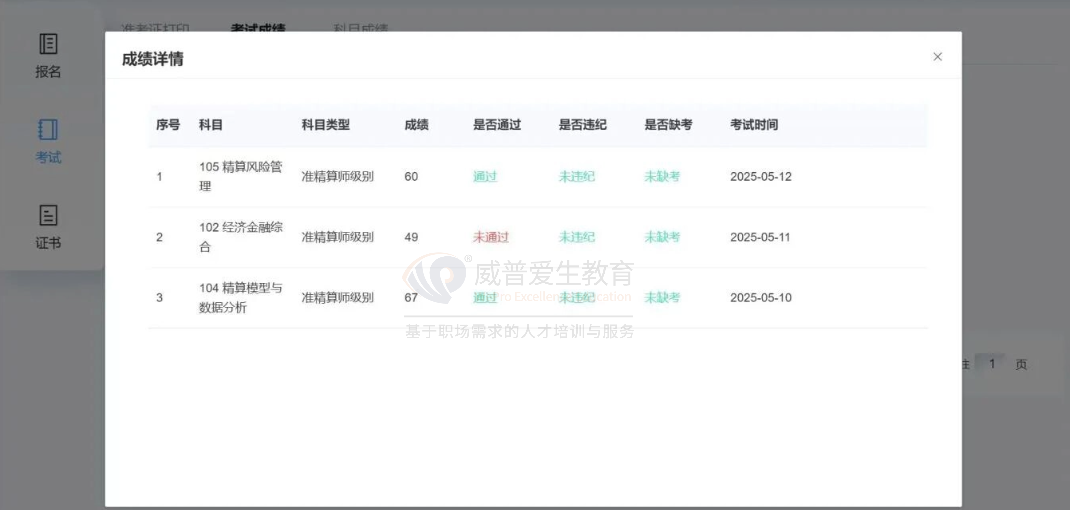This screenshot has height=510, width=1070.
Task: Click the 未违纪 status in the 102 row
Action: coord(577,237)
